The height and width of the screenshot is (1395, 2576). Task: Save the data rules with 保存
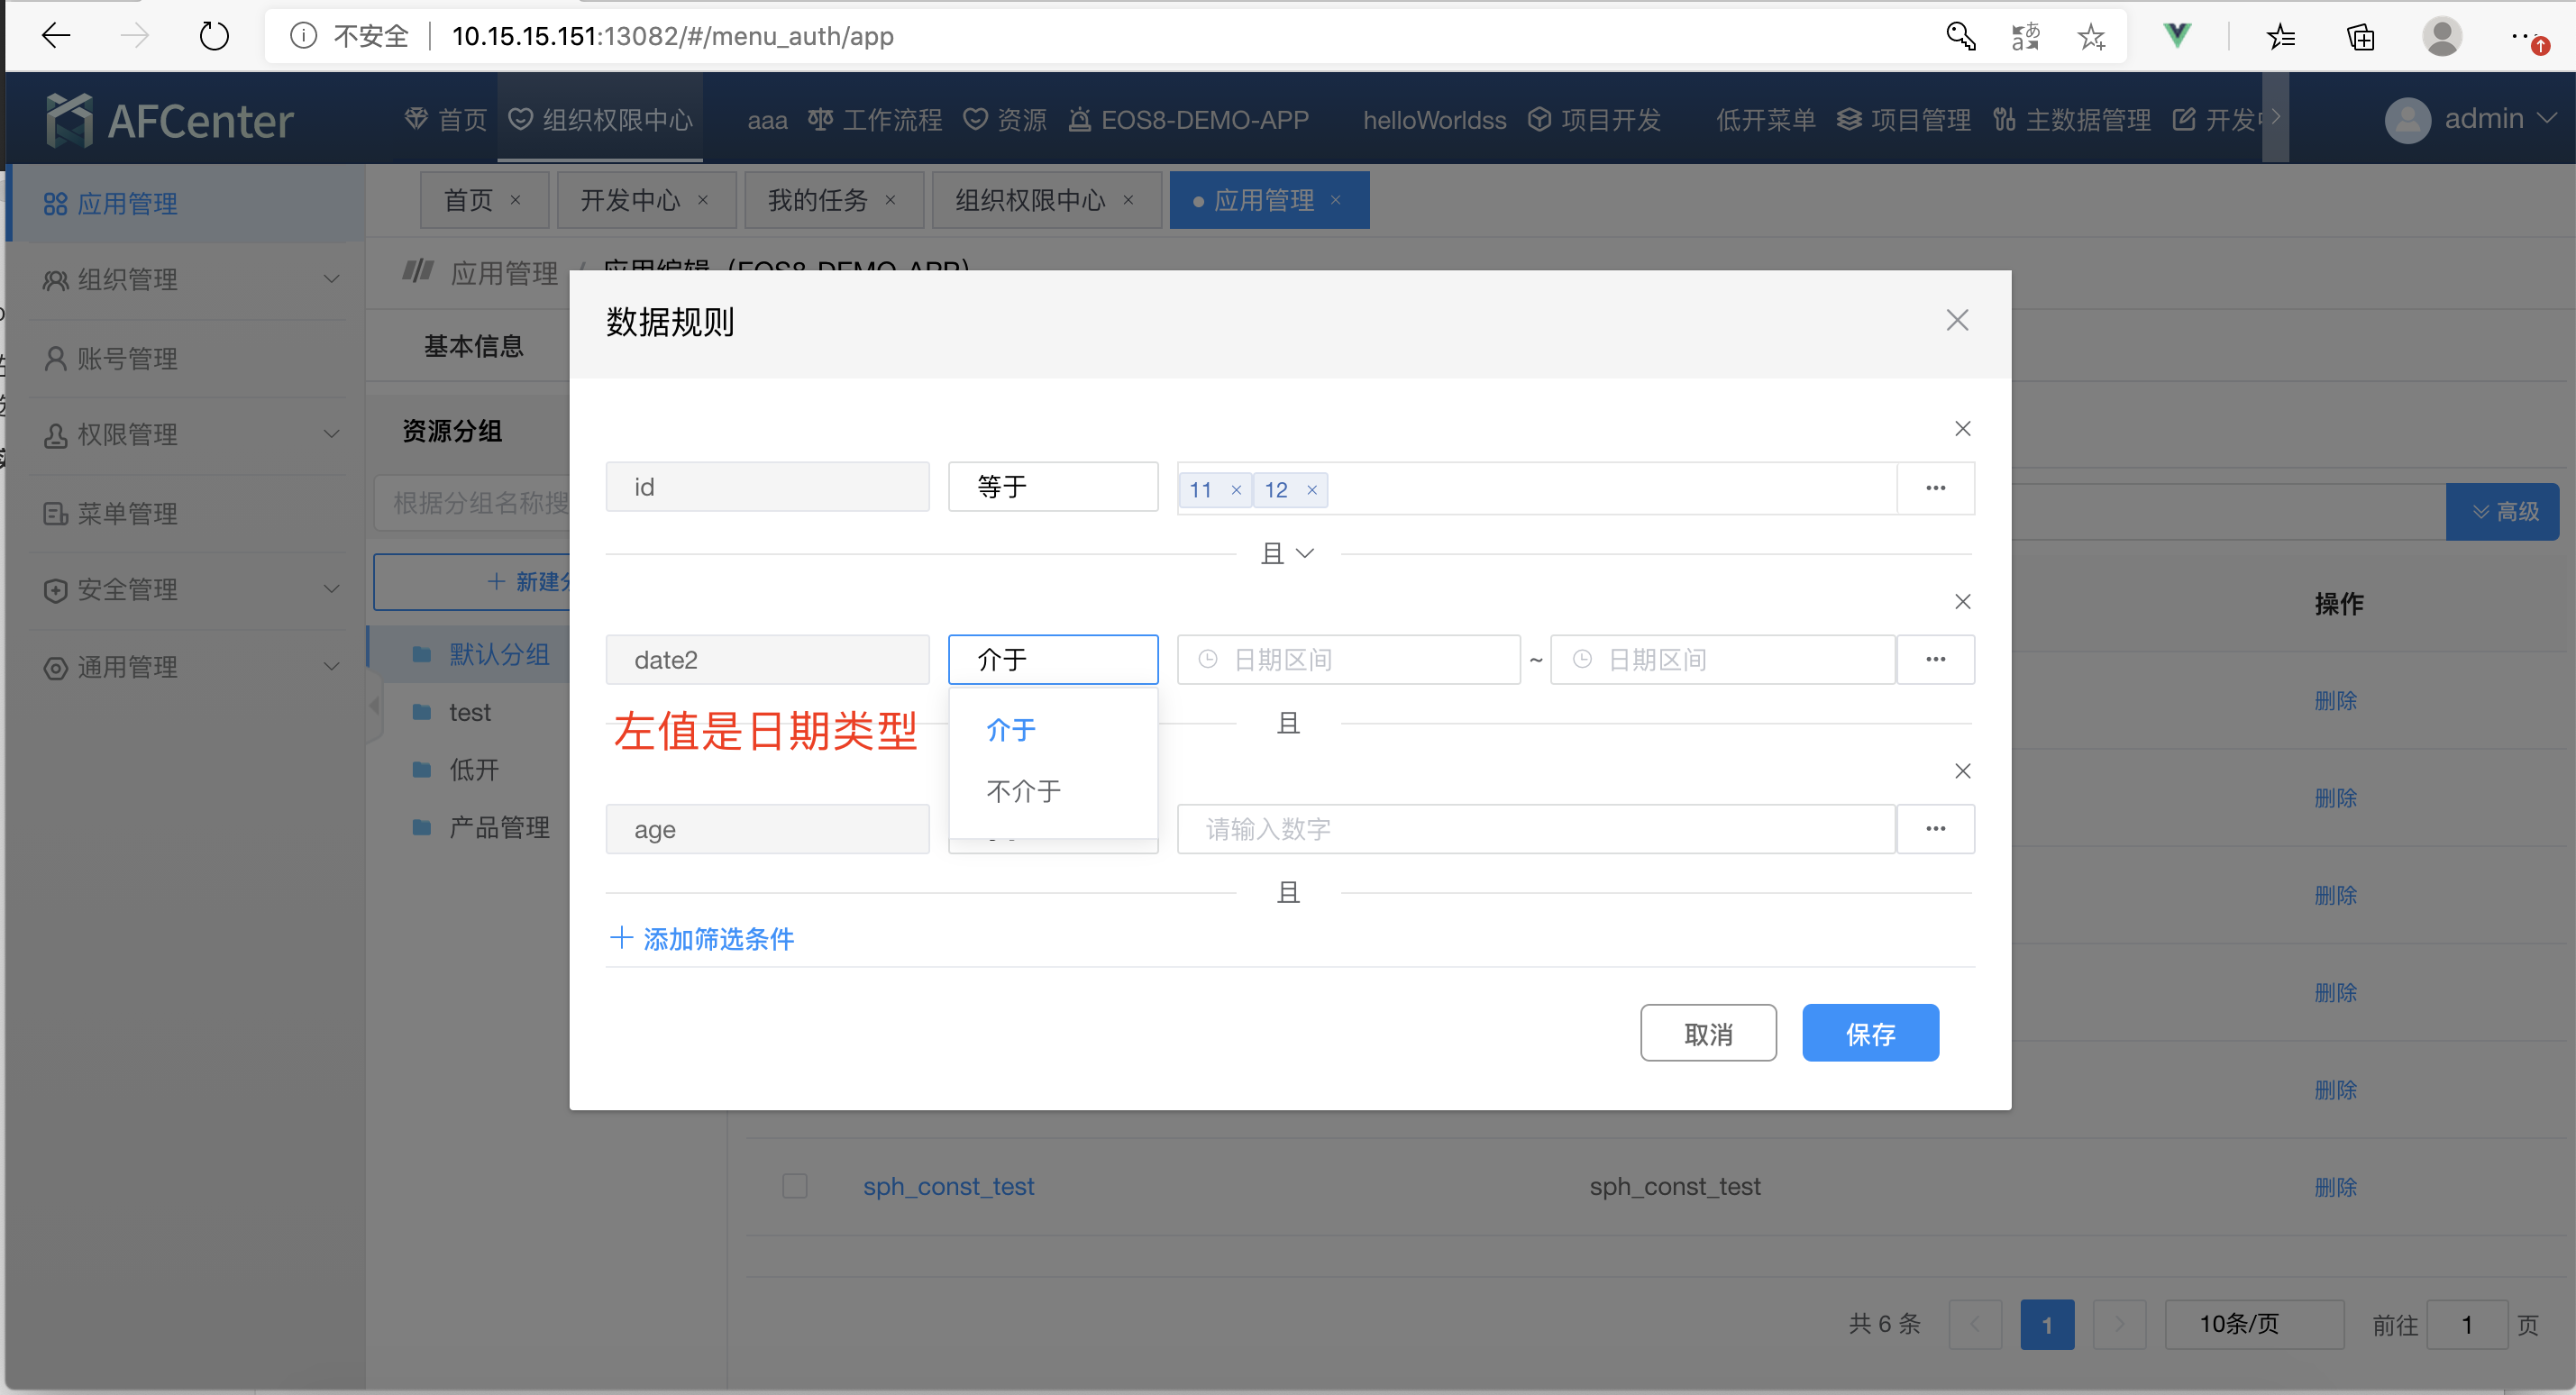pyautogui.click(x=1869, y=1034)
